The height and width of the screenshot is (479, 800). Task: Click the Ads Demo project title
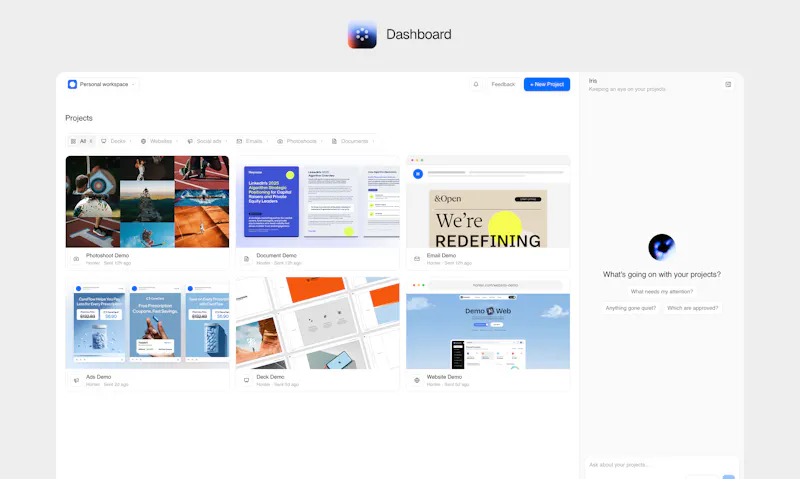click(x=98, y=376)
